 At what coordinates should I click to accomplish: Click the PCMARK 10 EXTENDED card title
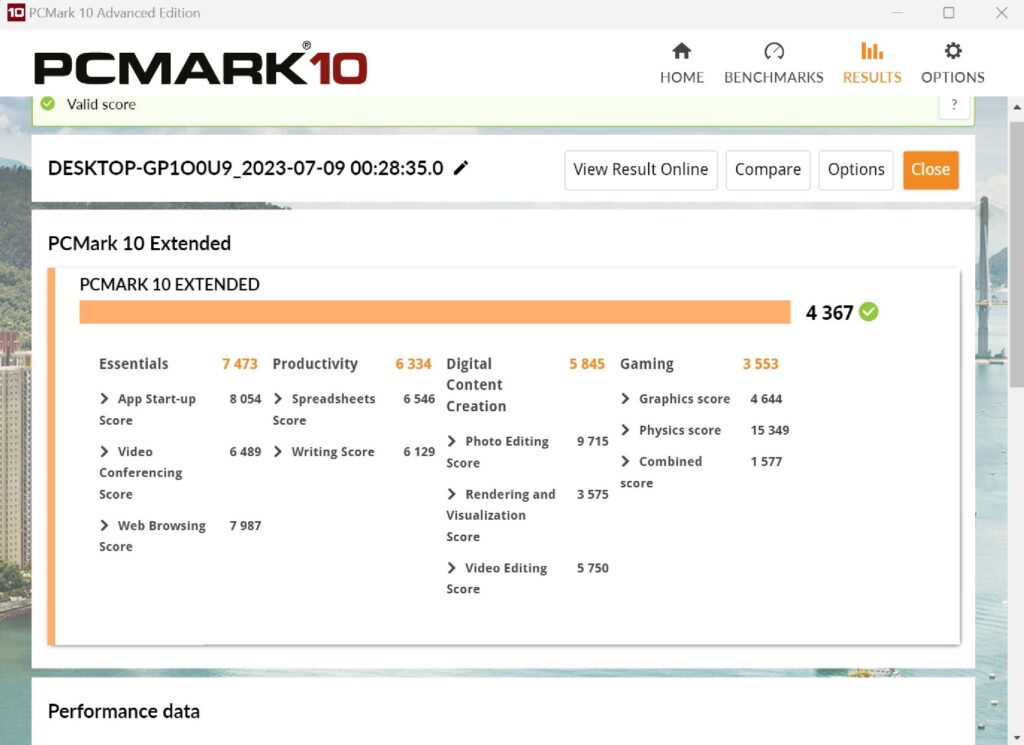point(169,285)
